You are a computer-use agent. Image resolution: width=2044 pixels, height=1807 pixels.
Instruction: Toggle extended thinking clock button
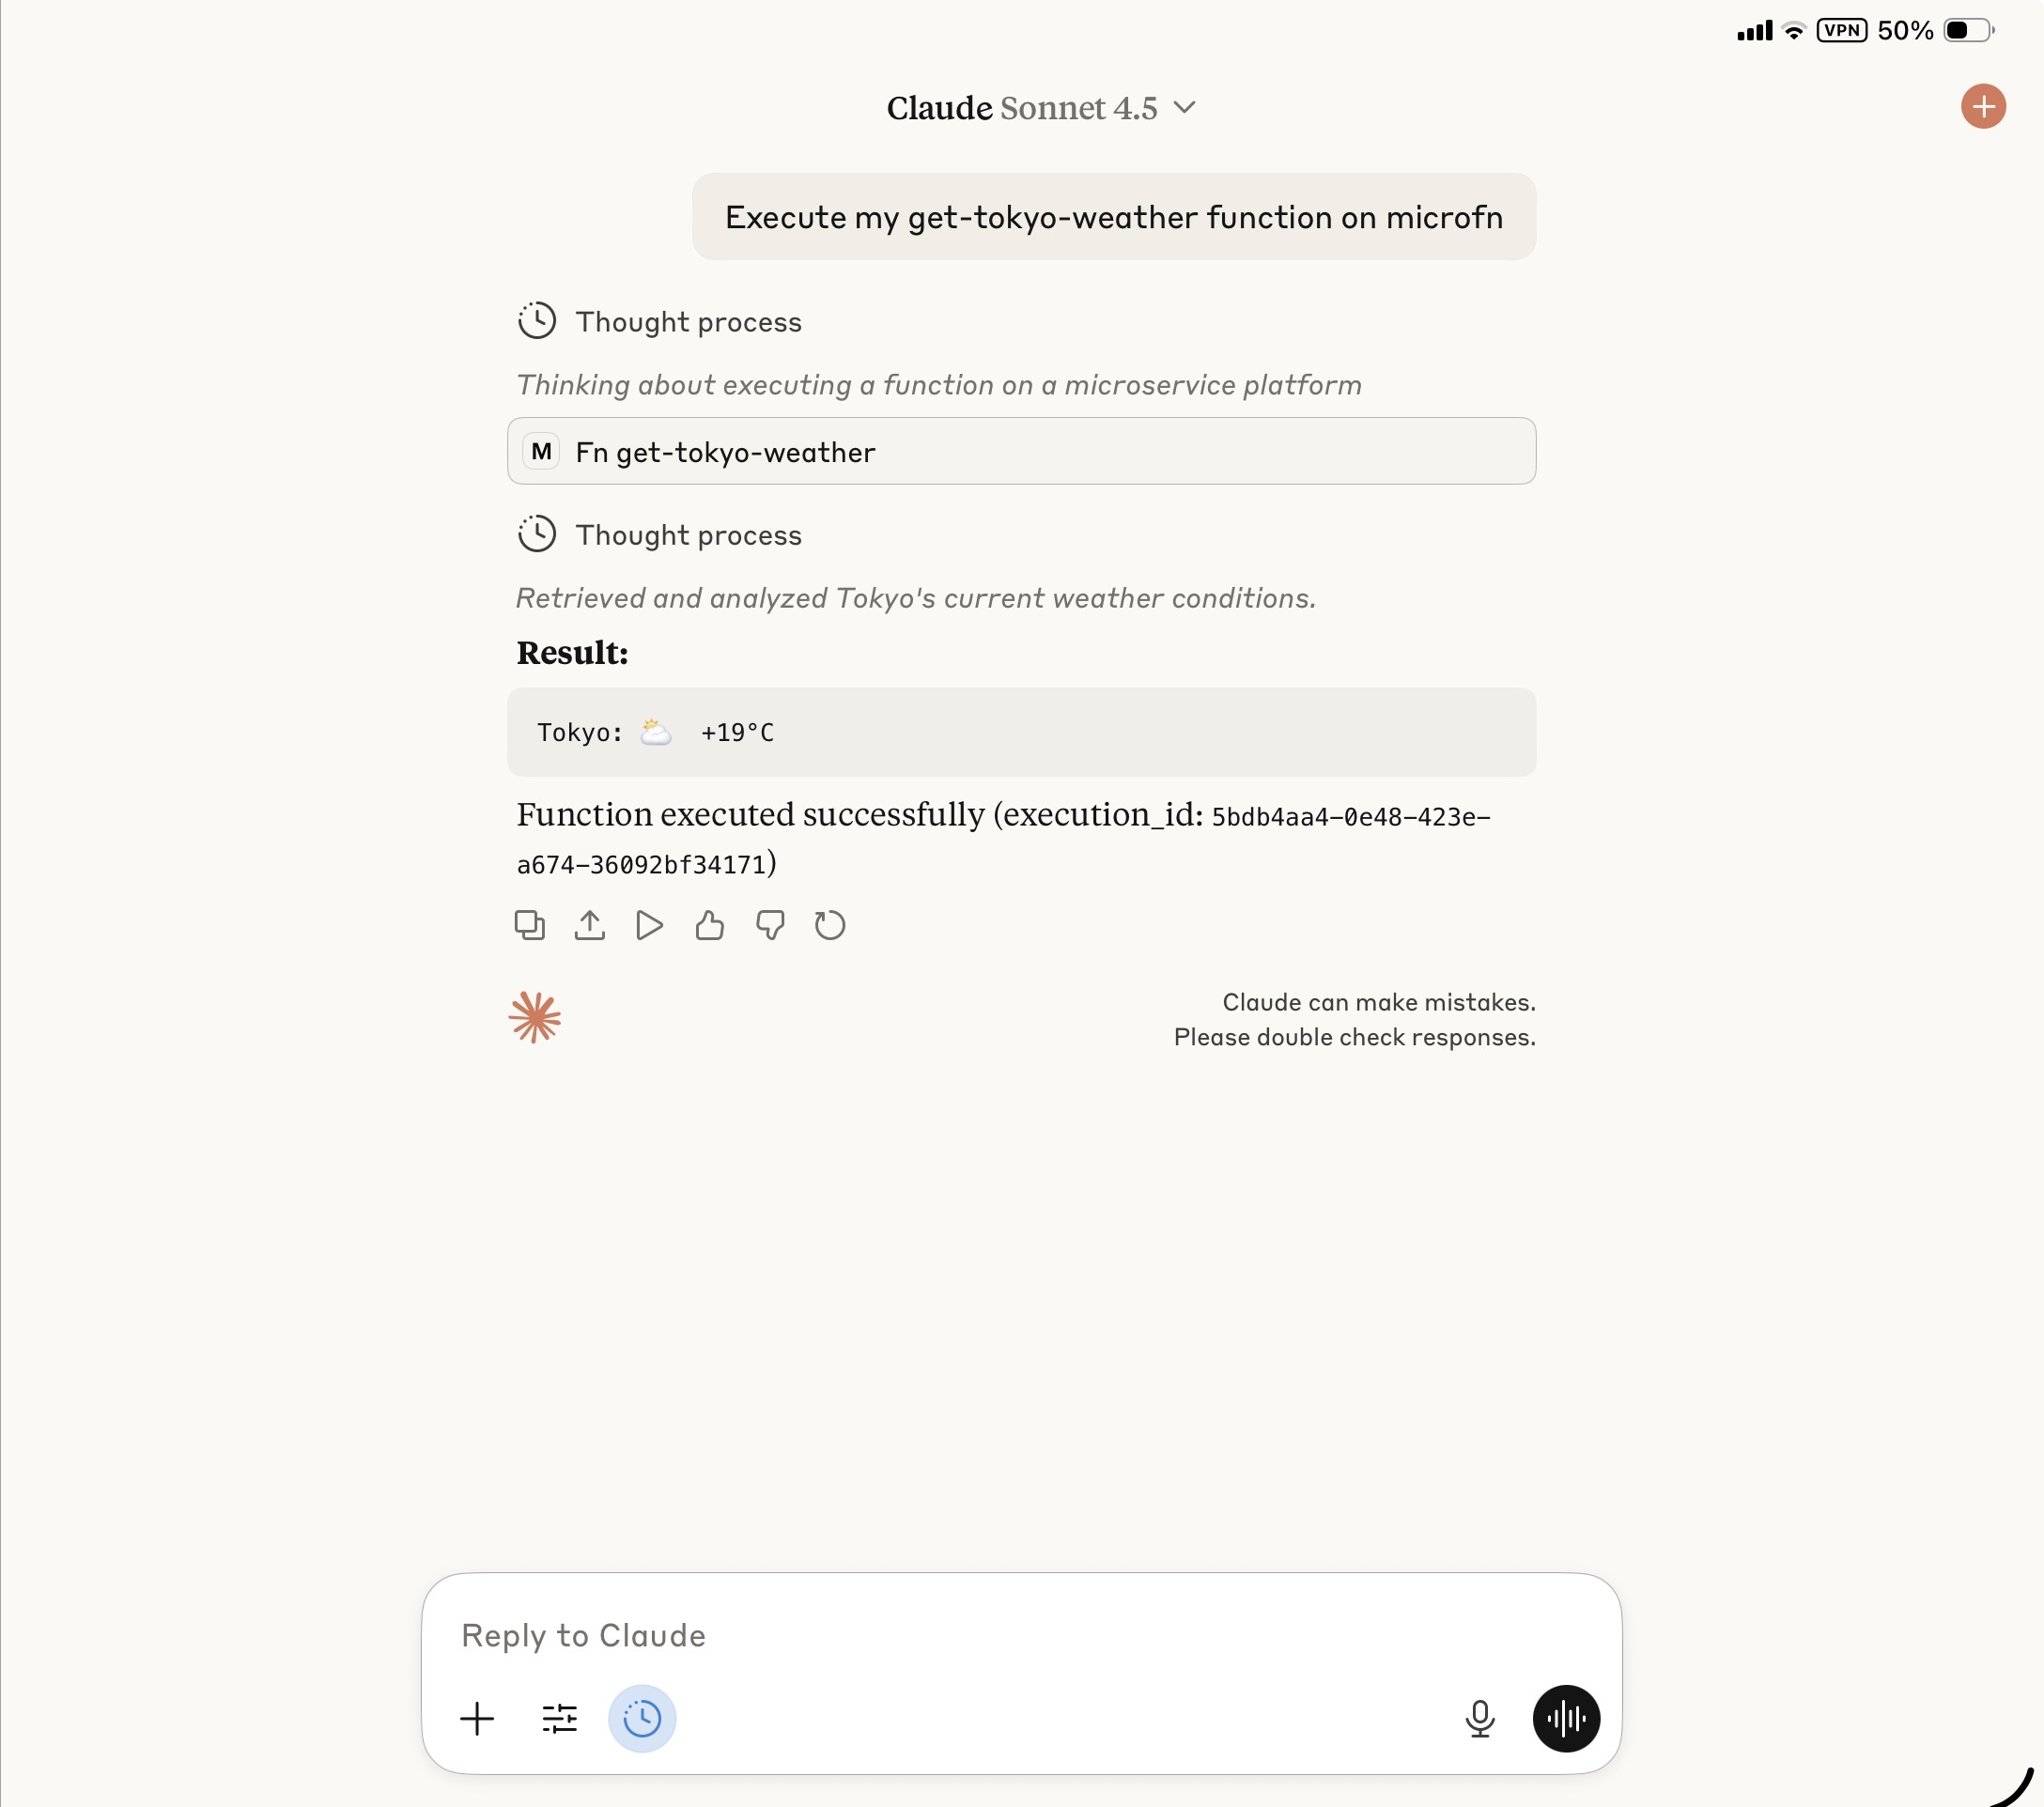point(642,1718)
